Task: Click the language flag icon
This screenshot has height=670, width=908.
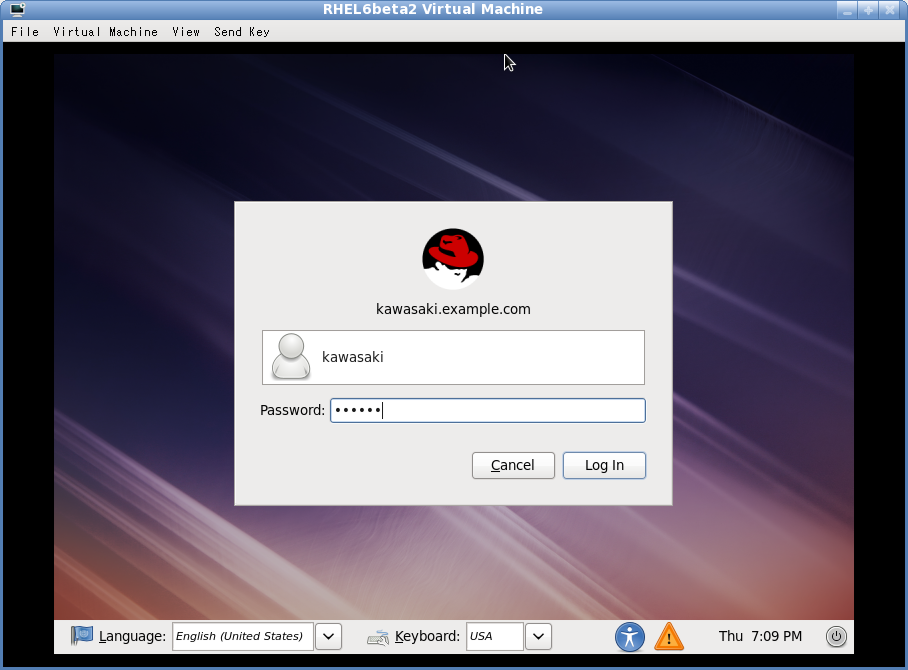Action: pos(82,635)
